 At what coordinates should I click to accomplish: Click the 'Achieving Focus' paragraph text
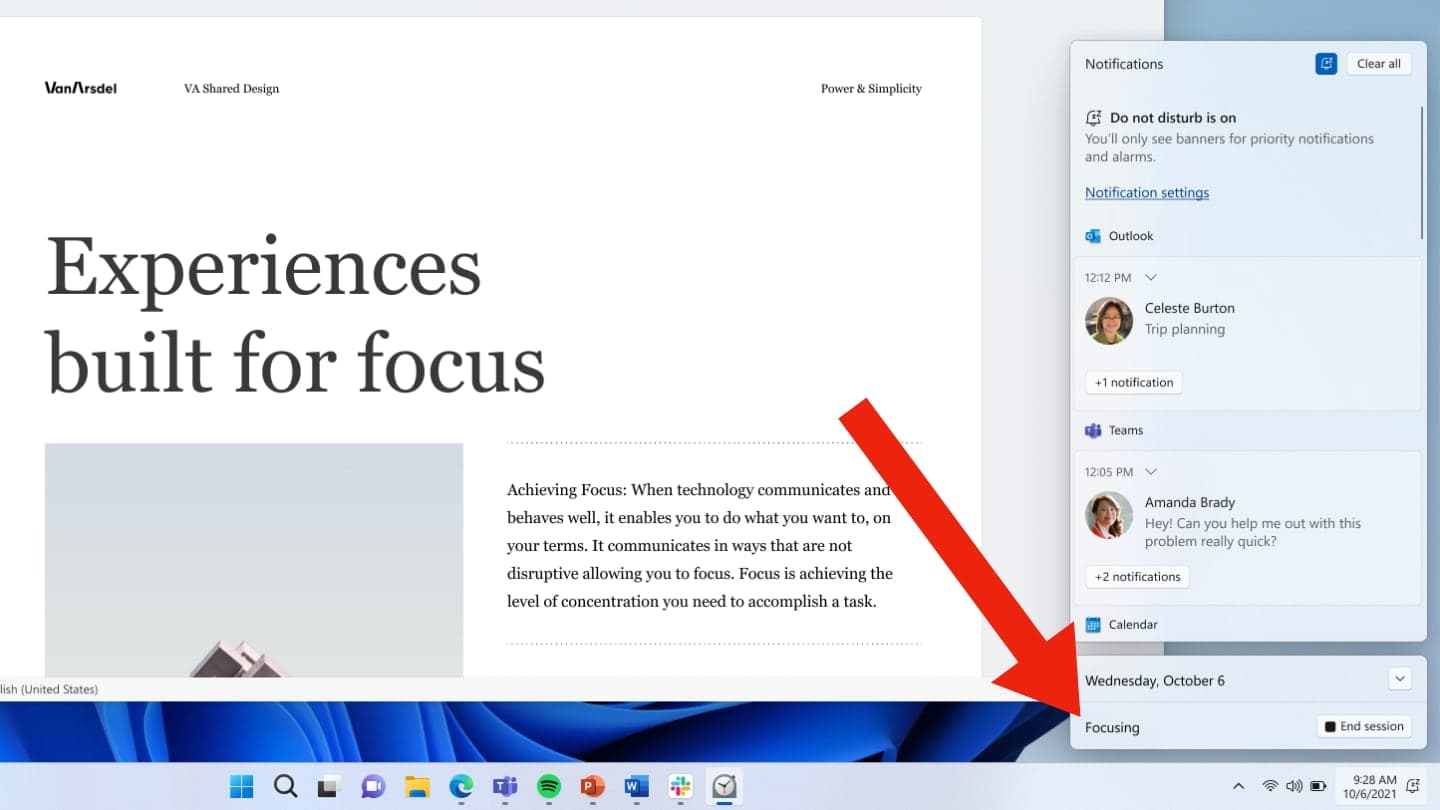[701, 546]
